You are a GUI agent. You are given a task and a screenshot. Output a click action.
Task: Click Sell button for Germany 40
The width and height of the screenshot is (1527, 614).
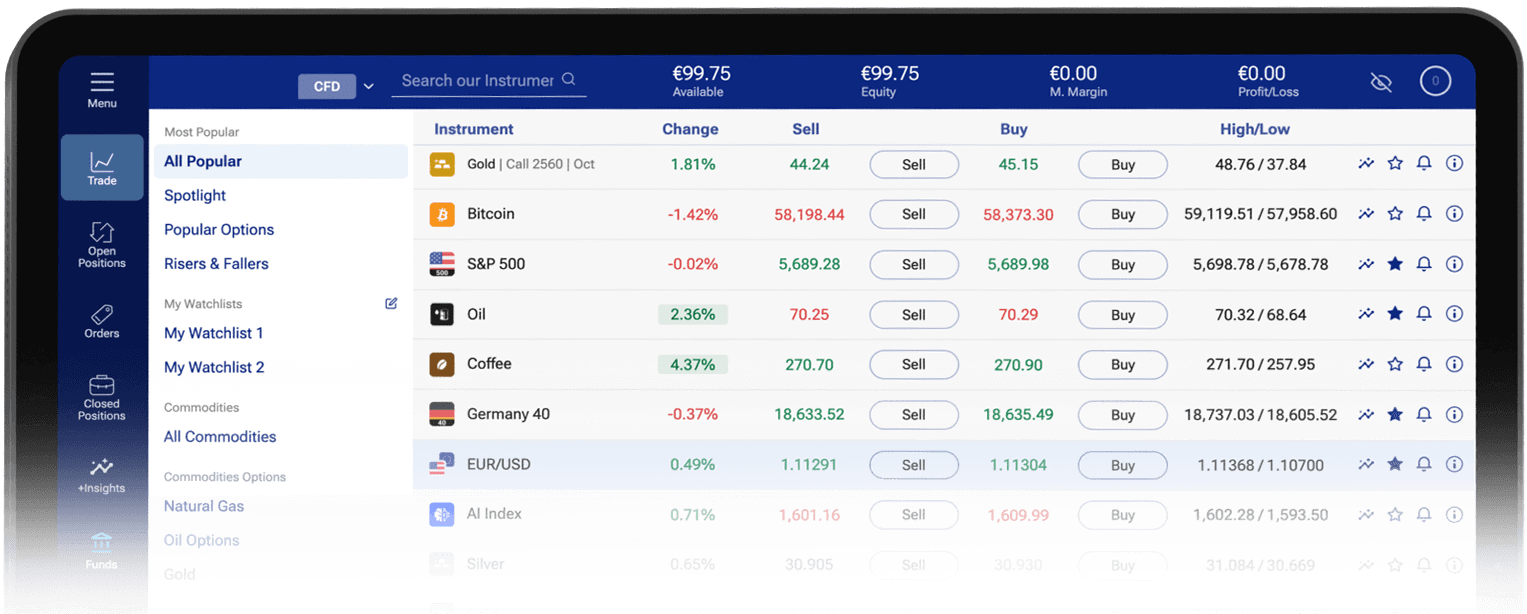[x=913, y=414]
